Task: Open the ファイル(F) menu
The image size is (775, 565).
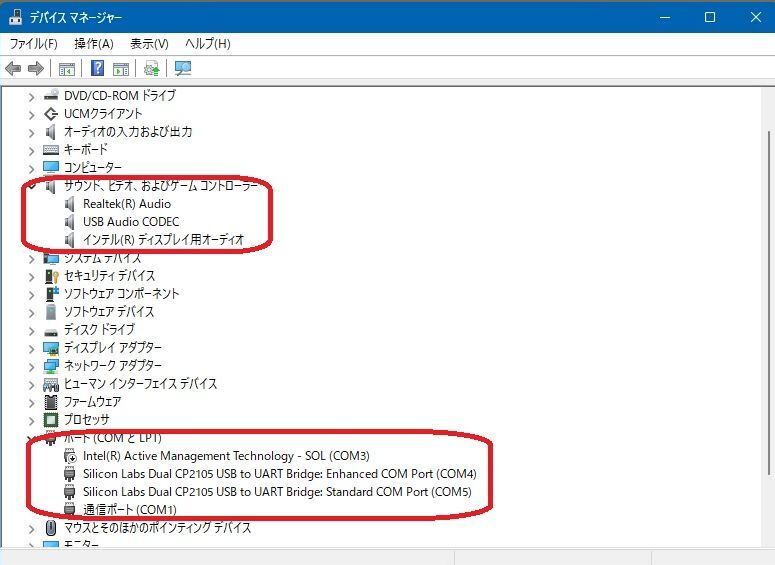Action: 33,44
